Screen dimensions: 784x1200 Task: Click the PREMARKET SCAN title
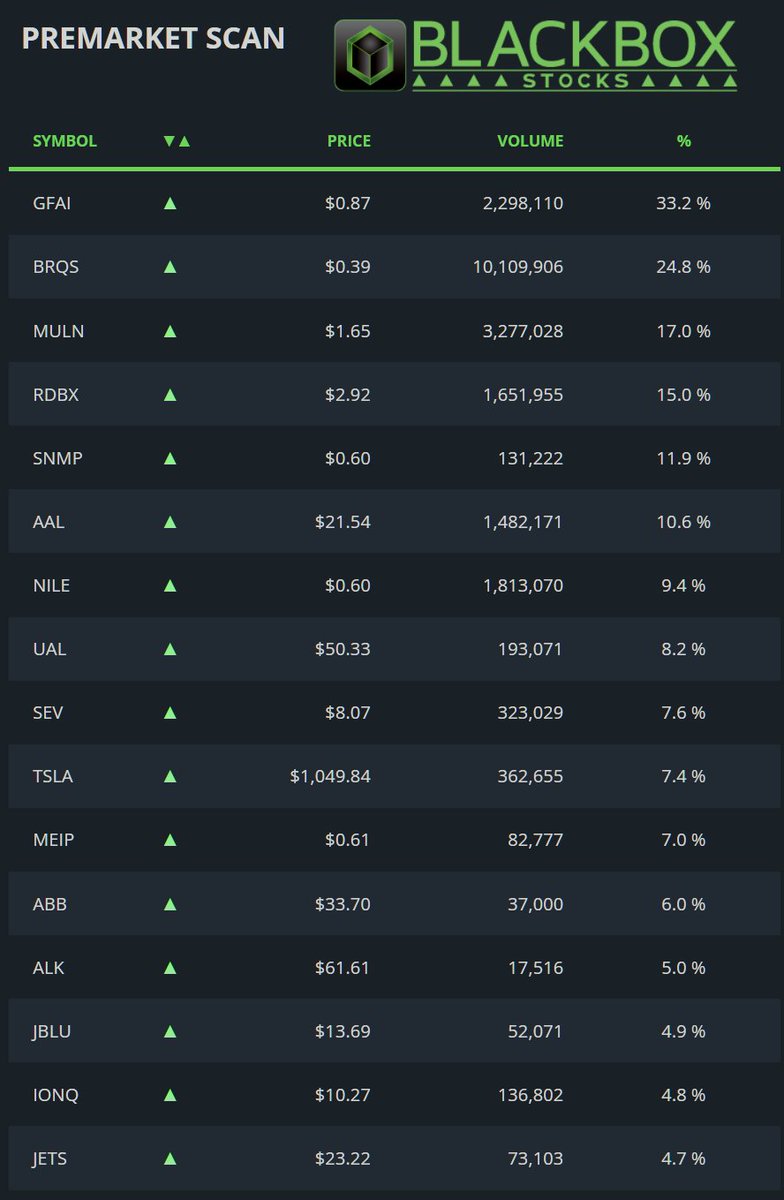tap(153, 38)
